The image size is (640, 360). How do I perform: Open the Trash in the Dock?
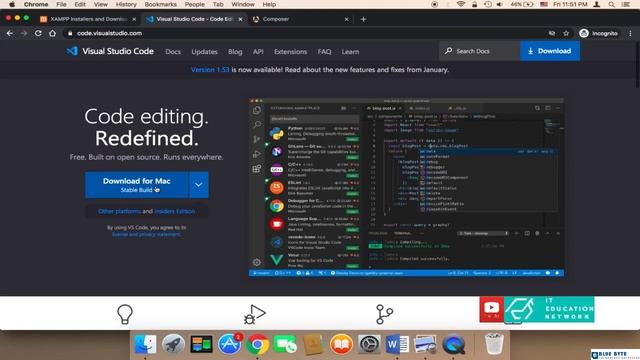pos(494,343)
